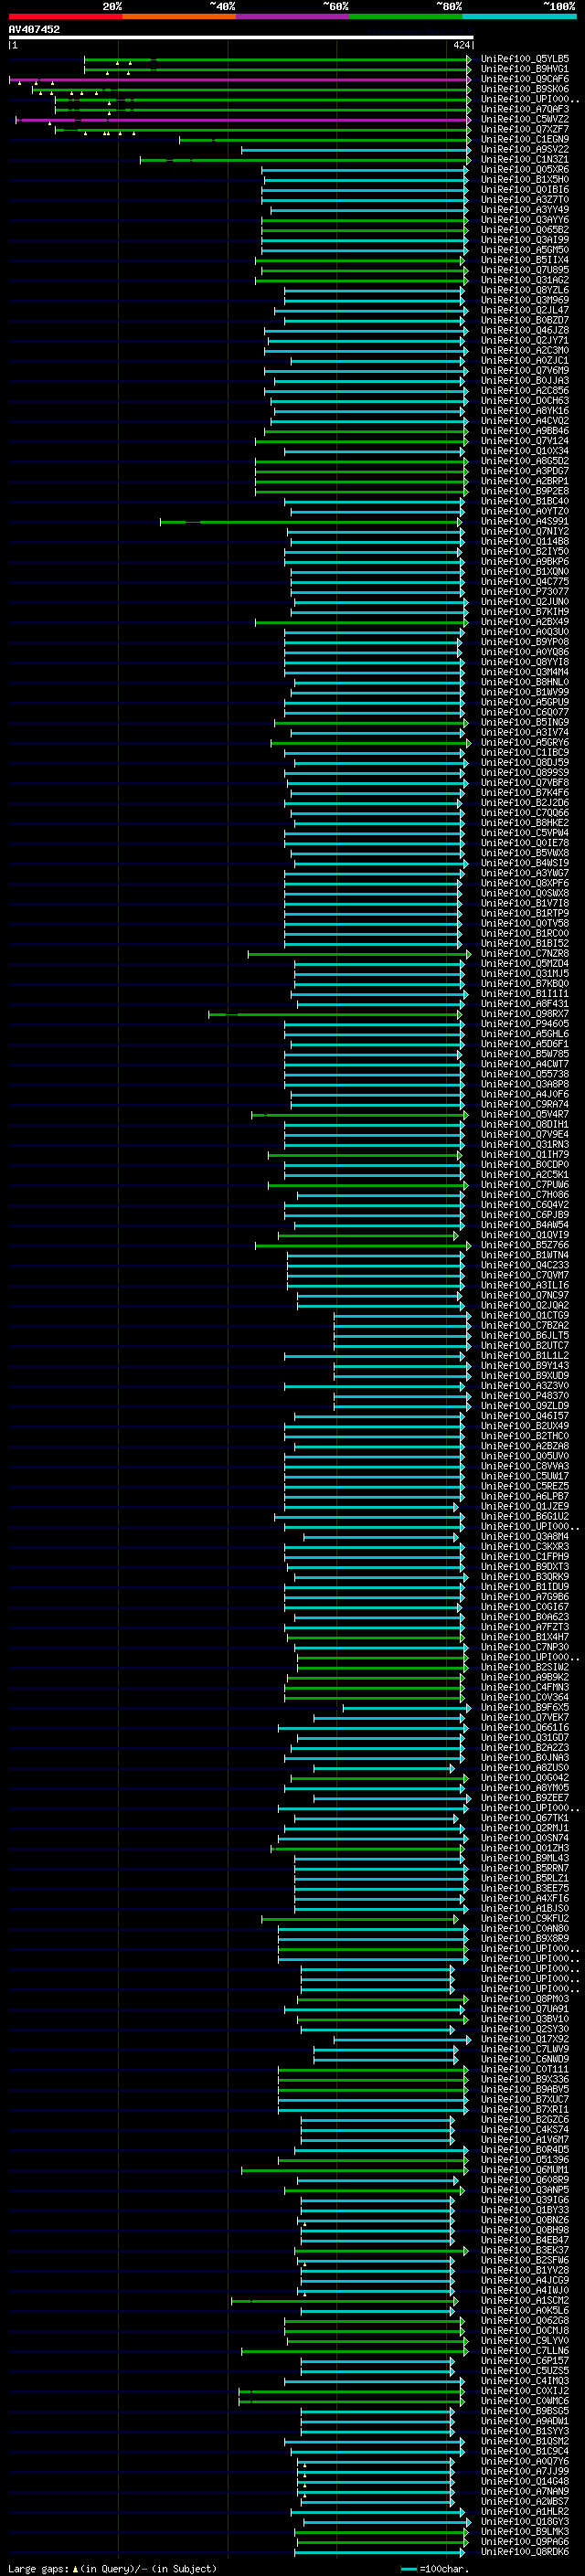Click hit label UniRef100_Q2JL47

pos(525,310)
